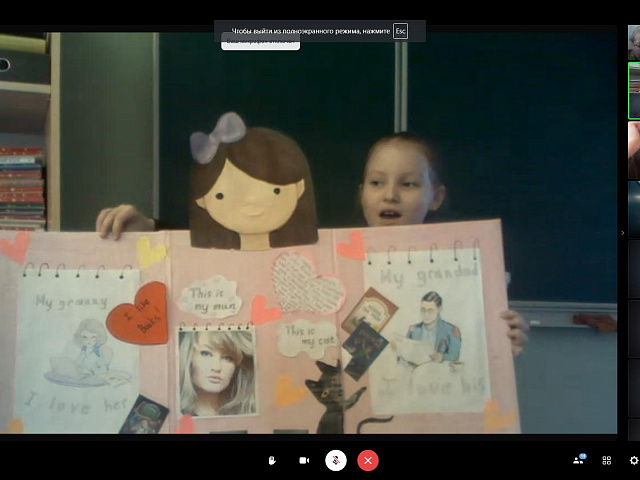Click the fullscreen exit hint banner text
This screenshot has width=640, height=480.
coord(310,31)
